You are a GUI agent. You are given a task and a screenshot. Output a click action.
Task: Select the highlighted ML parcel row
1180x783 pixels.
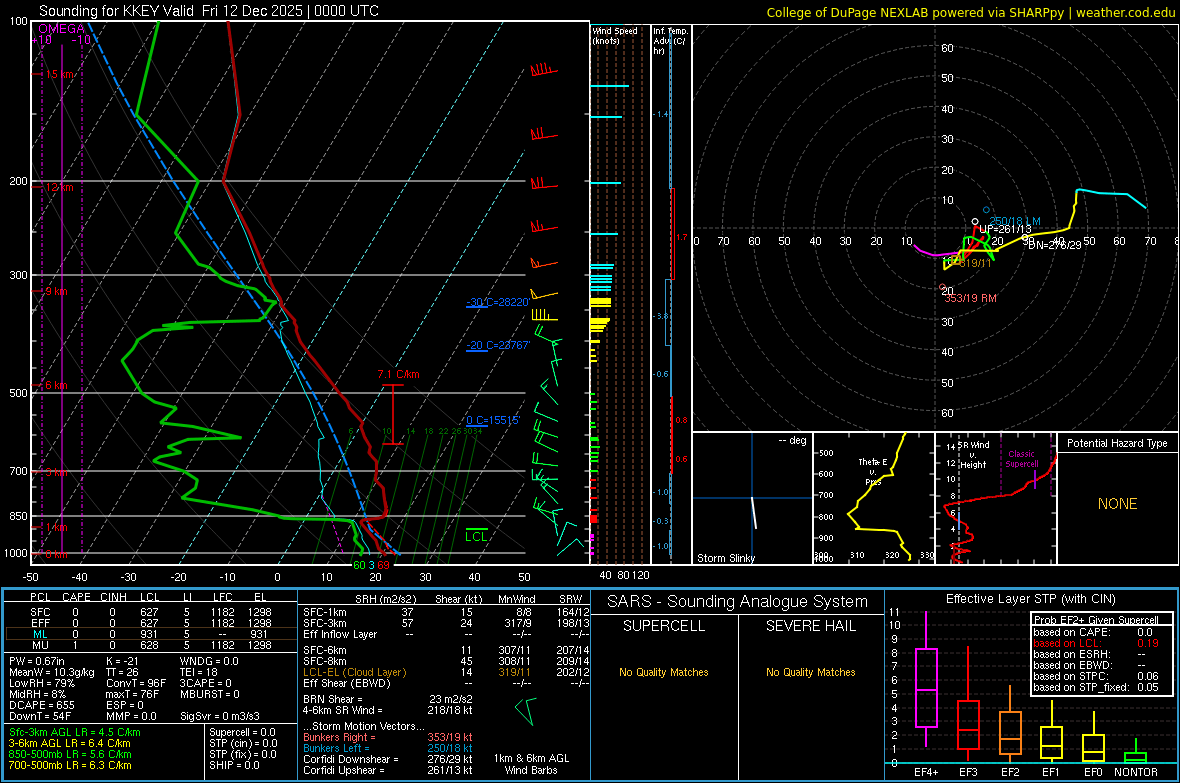tap(151, 634)
